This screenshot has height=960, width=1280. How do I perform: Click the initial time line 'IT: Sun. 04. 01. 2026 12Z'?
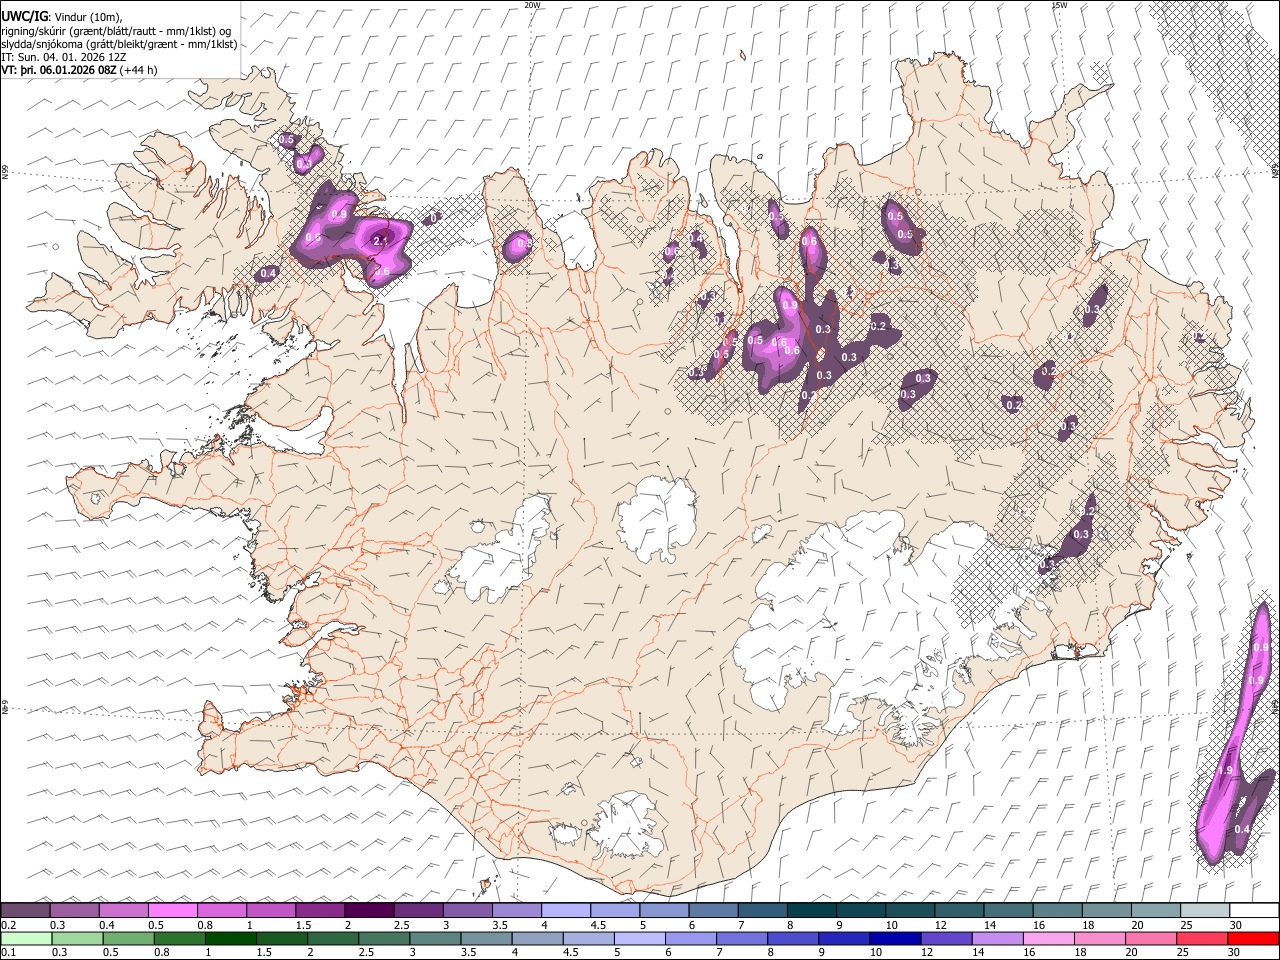coord(64,57)
